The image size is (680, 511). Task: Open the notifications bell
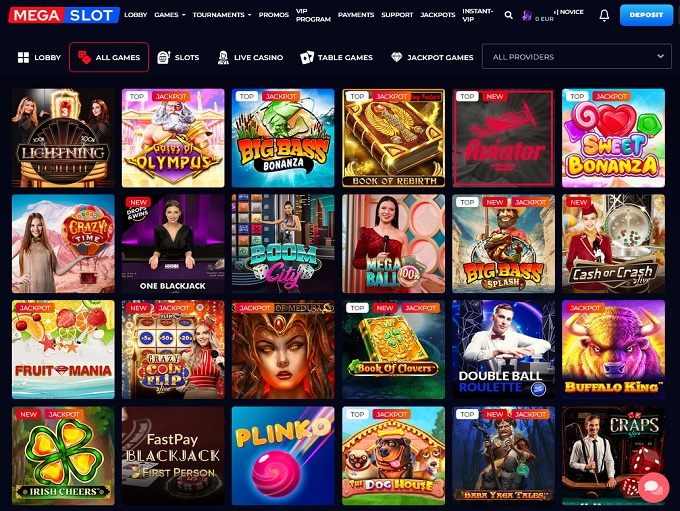[x=604, y=15]
